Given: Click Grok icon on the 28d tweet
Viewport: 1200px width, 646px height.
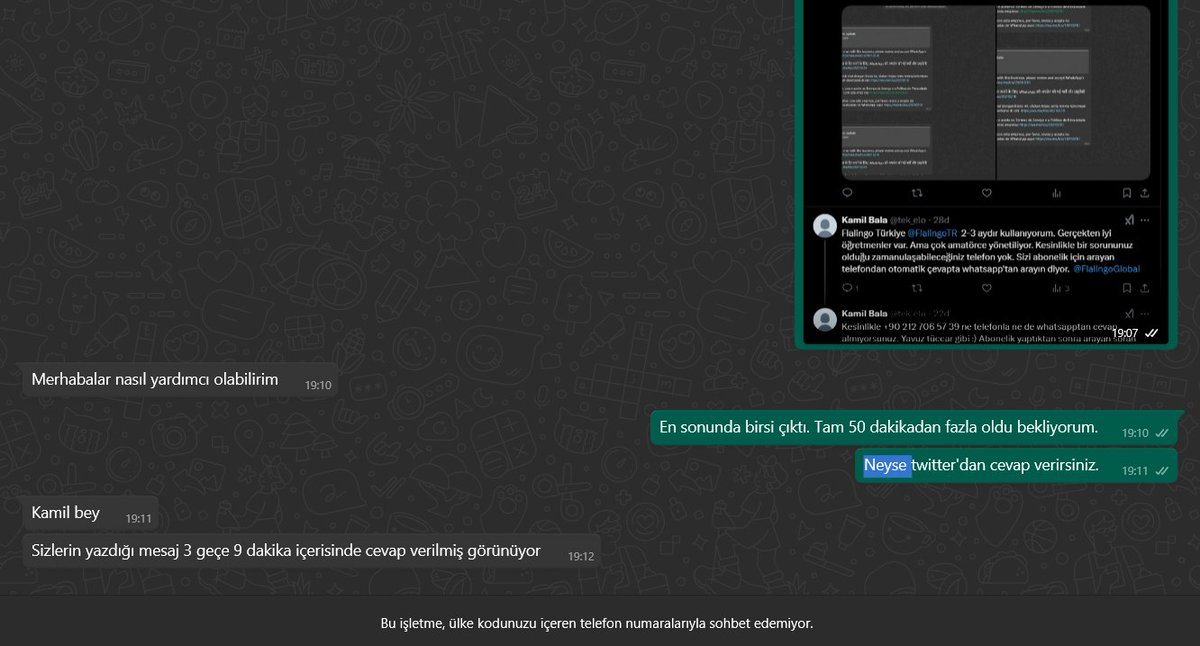Looking at the screenshot, I should [1130, 219].
